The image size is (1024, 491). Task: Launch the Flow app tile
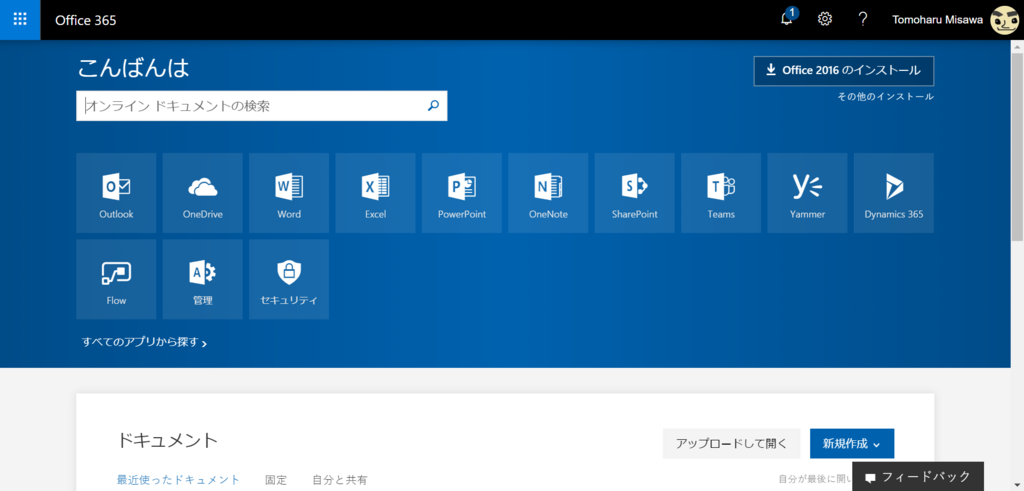[x=116, y=279]
